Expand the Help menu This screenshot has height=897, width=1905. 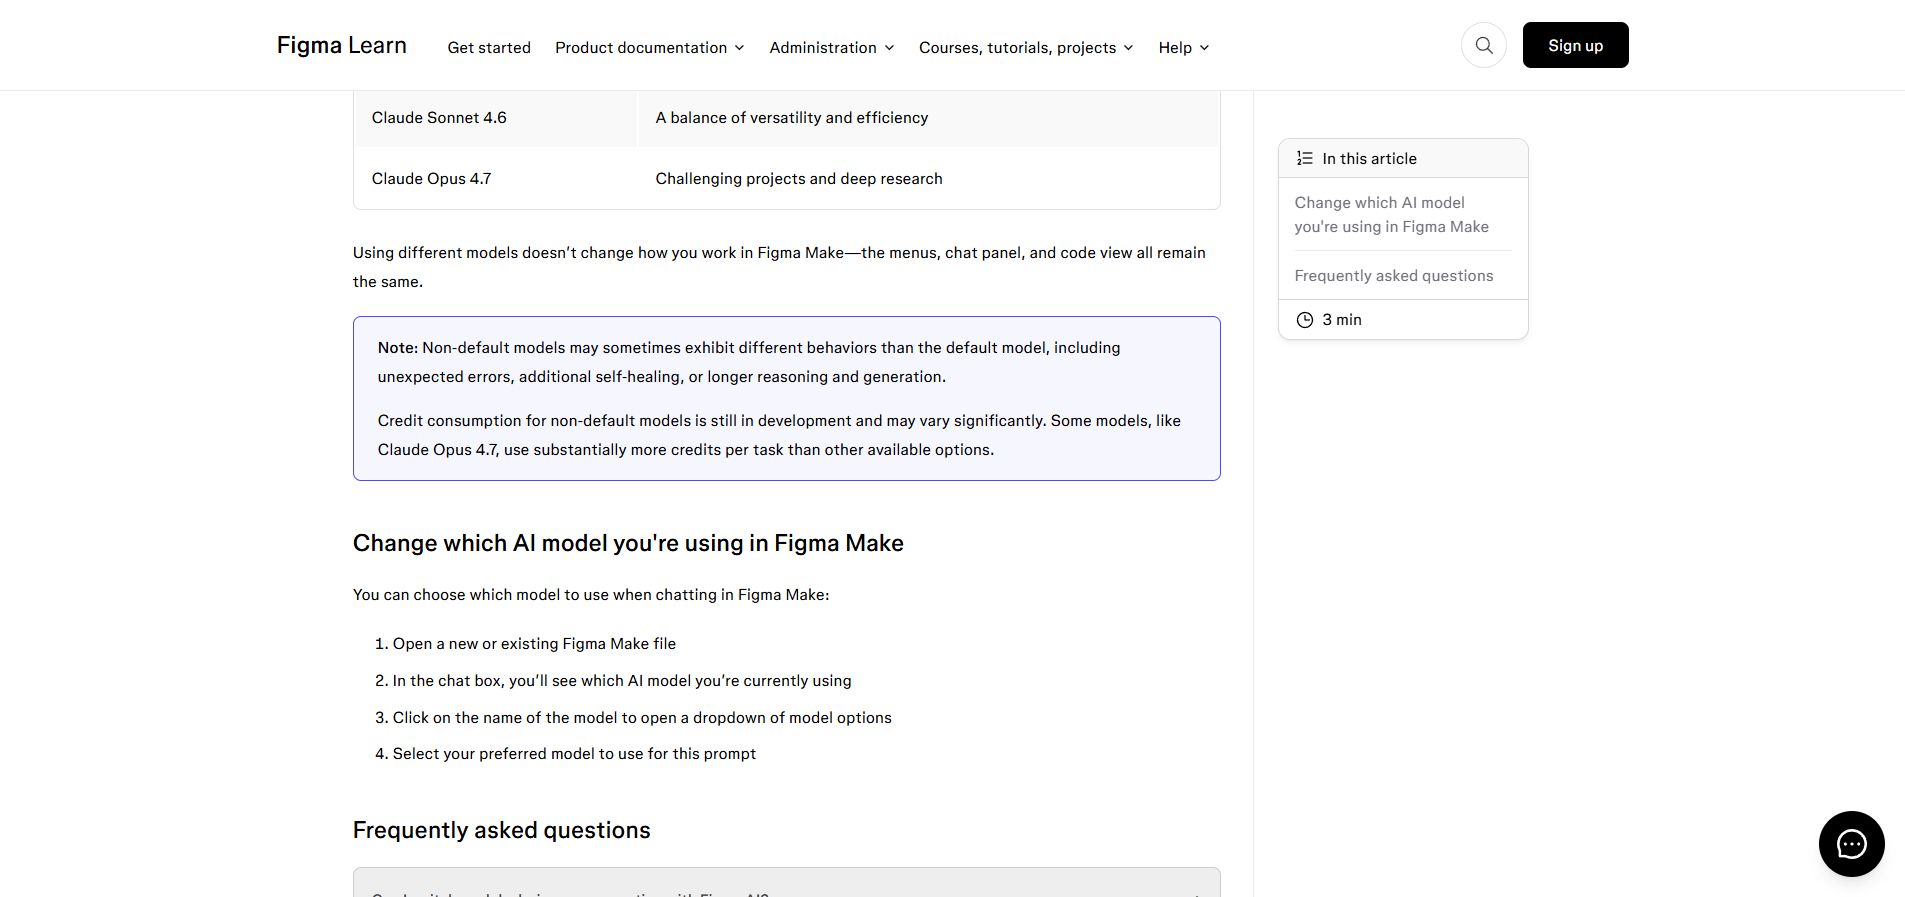1184,47
